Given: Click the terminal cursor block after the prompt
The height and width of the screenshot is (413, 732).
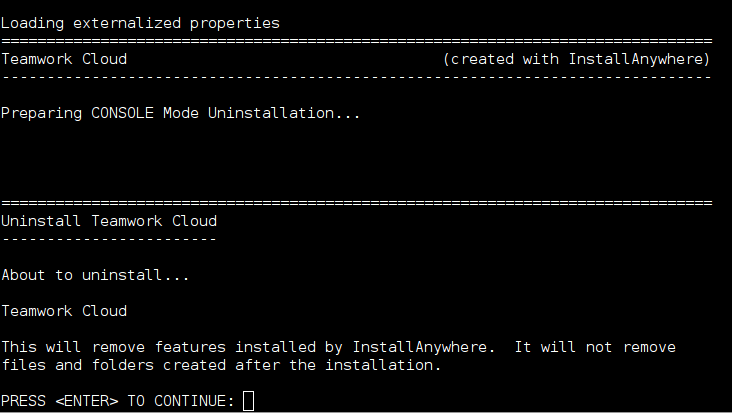Looking at the screenshot, I should tap(249, 401).
